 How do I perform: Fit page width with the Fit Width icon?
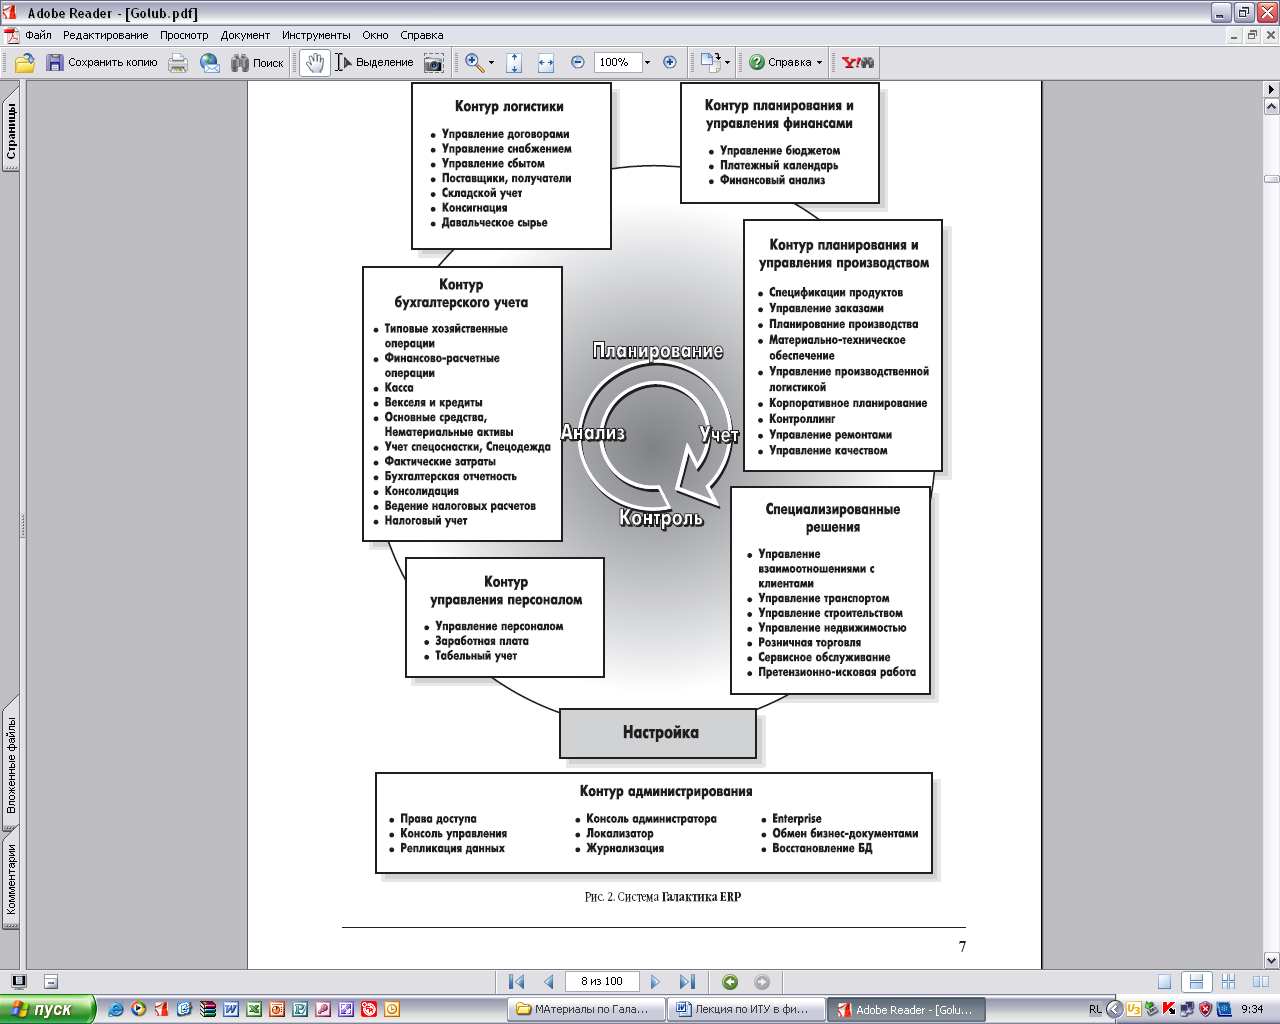546,62
